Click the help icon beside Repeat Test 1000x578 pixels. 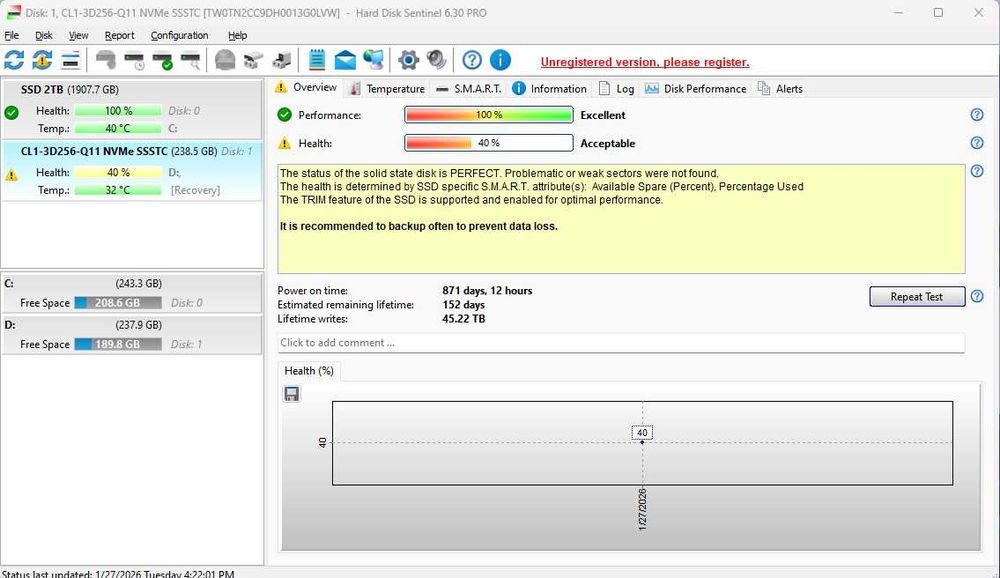(976, 296)
